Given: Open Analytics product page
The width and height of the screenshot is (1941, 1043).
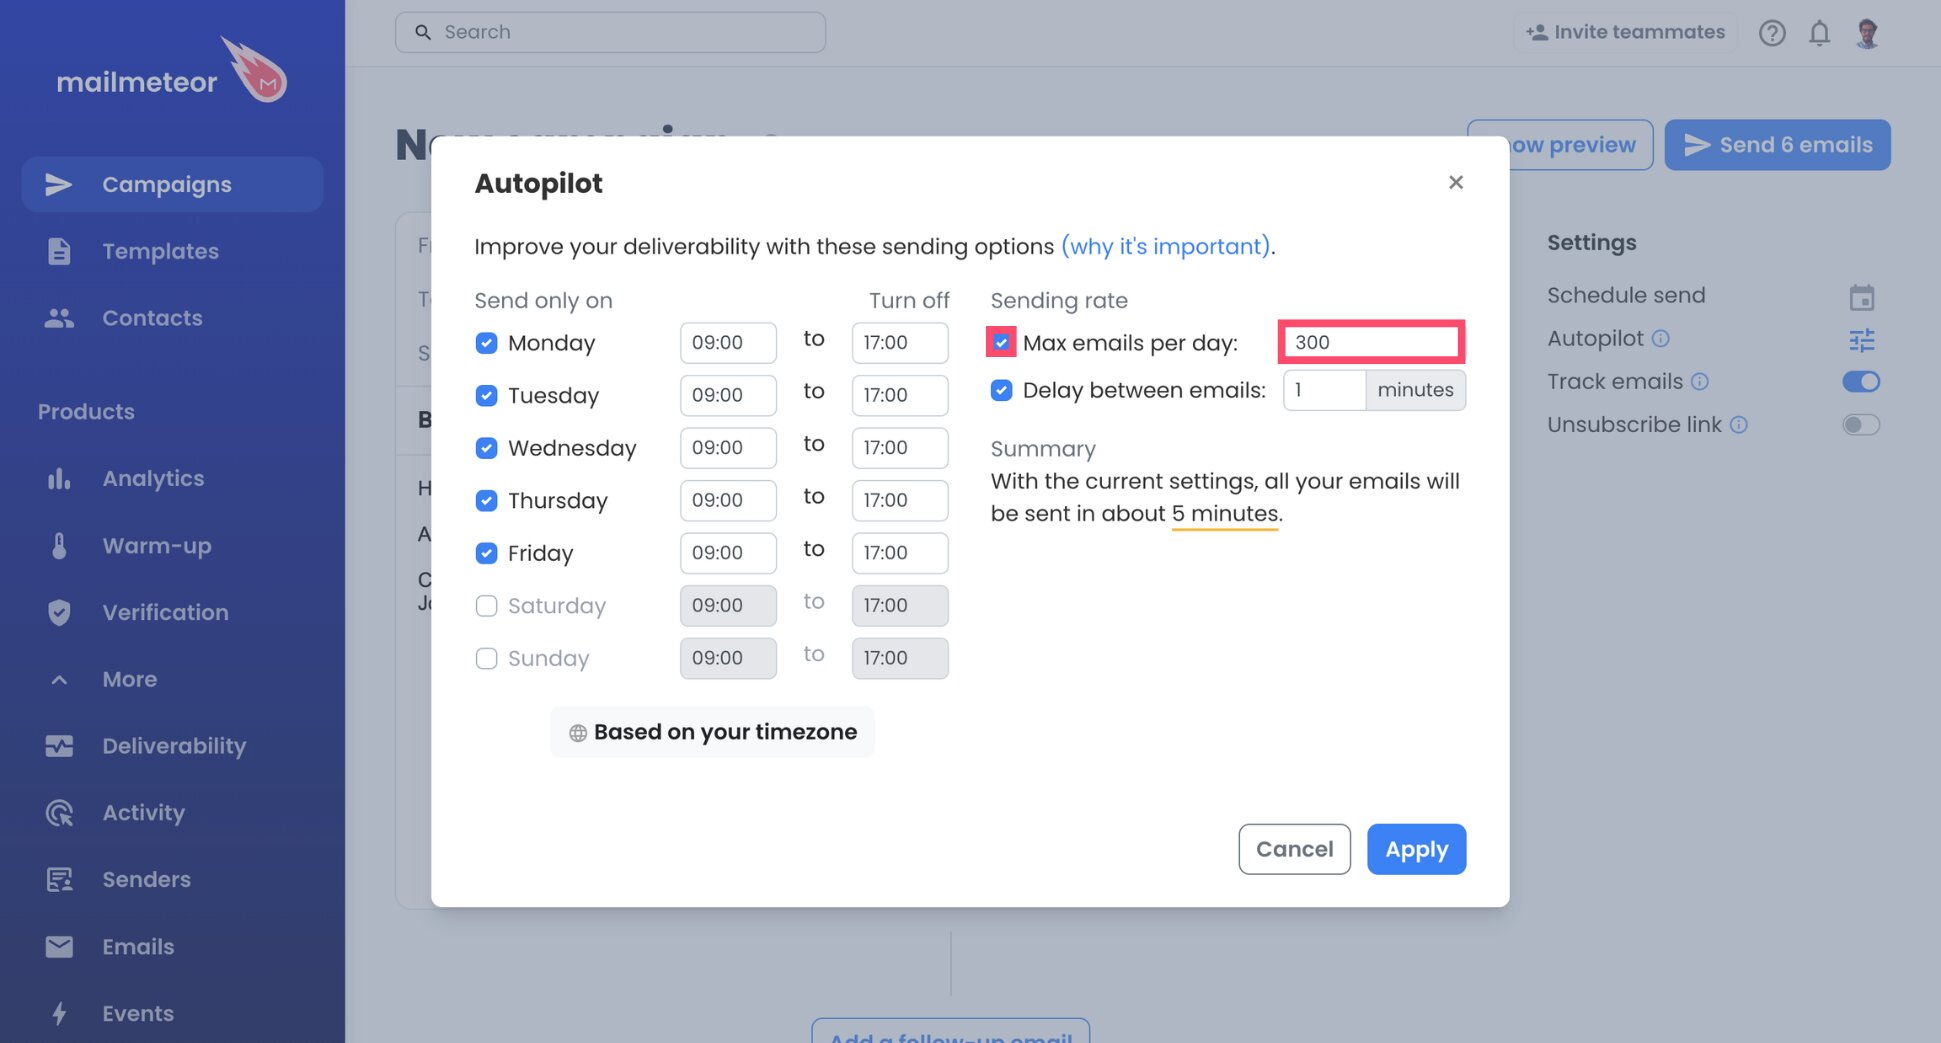Looking at the screenshot, I should click(153, 478).
